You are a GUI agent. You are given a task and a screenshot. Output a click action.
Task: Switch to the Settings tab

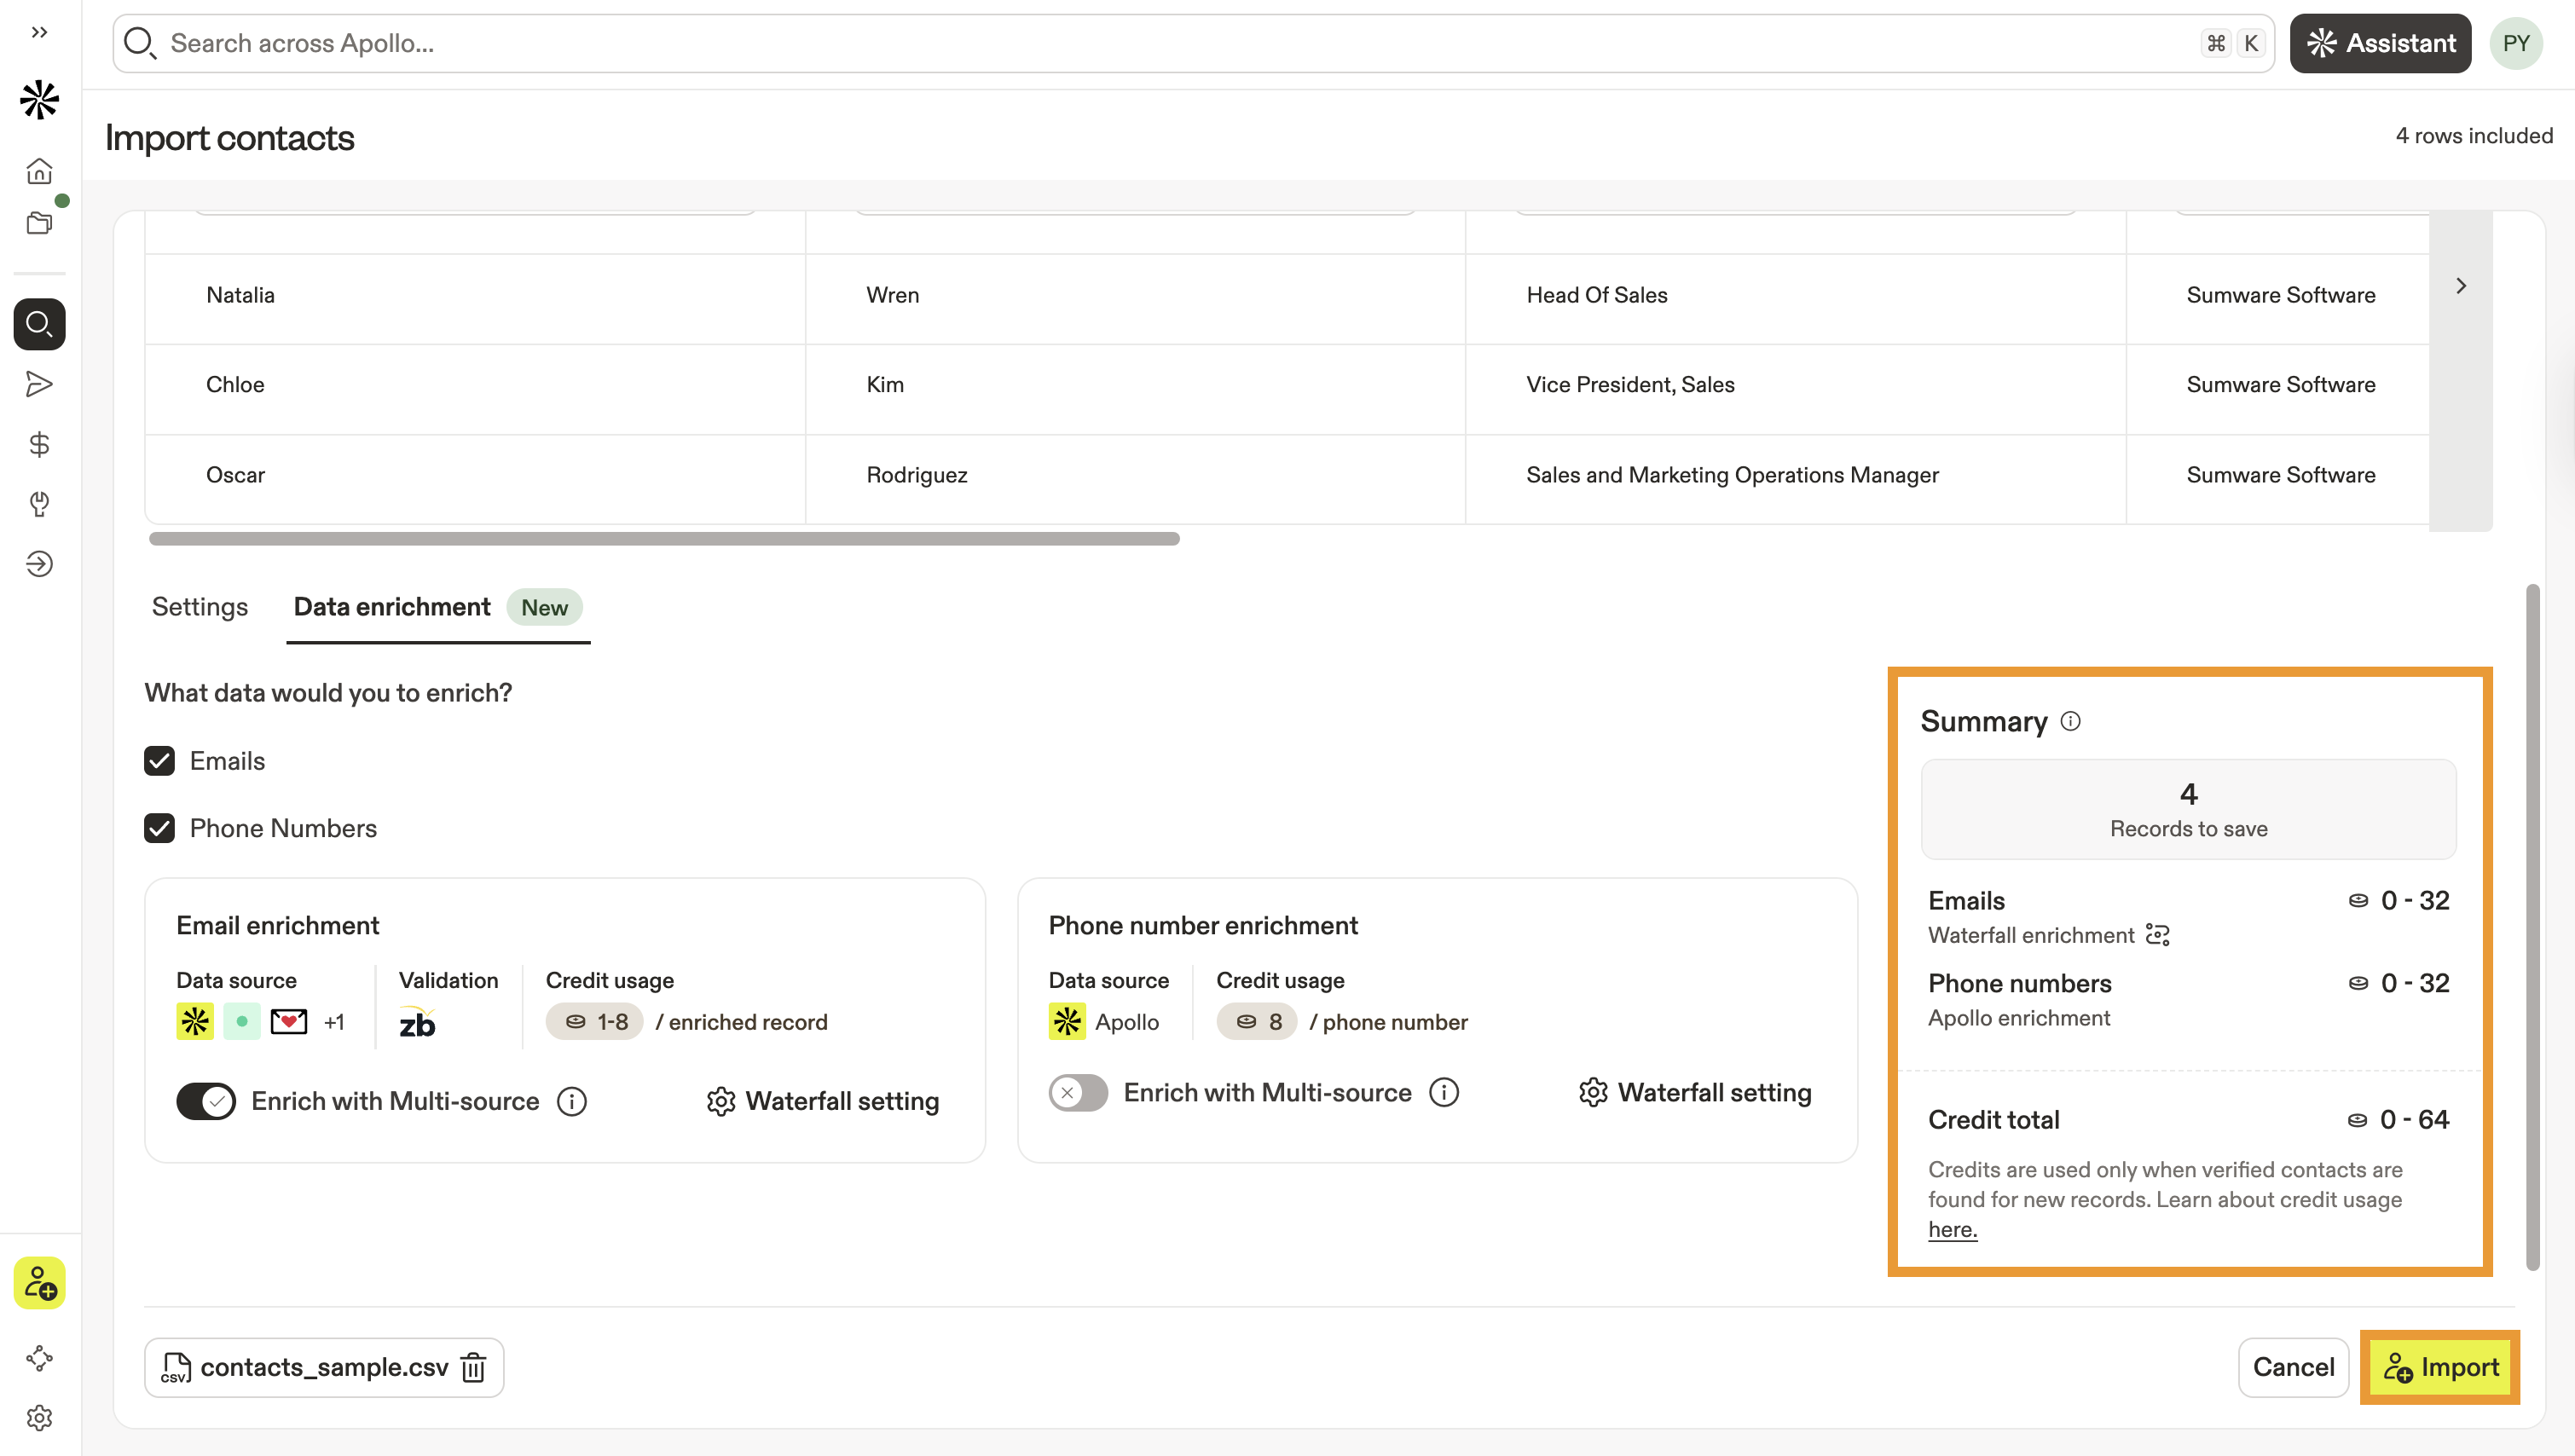pyautogui.click(x=199, y=607)
